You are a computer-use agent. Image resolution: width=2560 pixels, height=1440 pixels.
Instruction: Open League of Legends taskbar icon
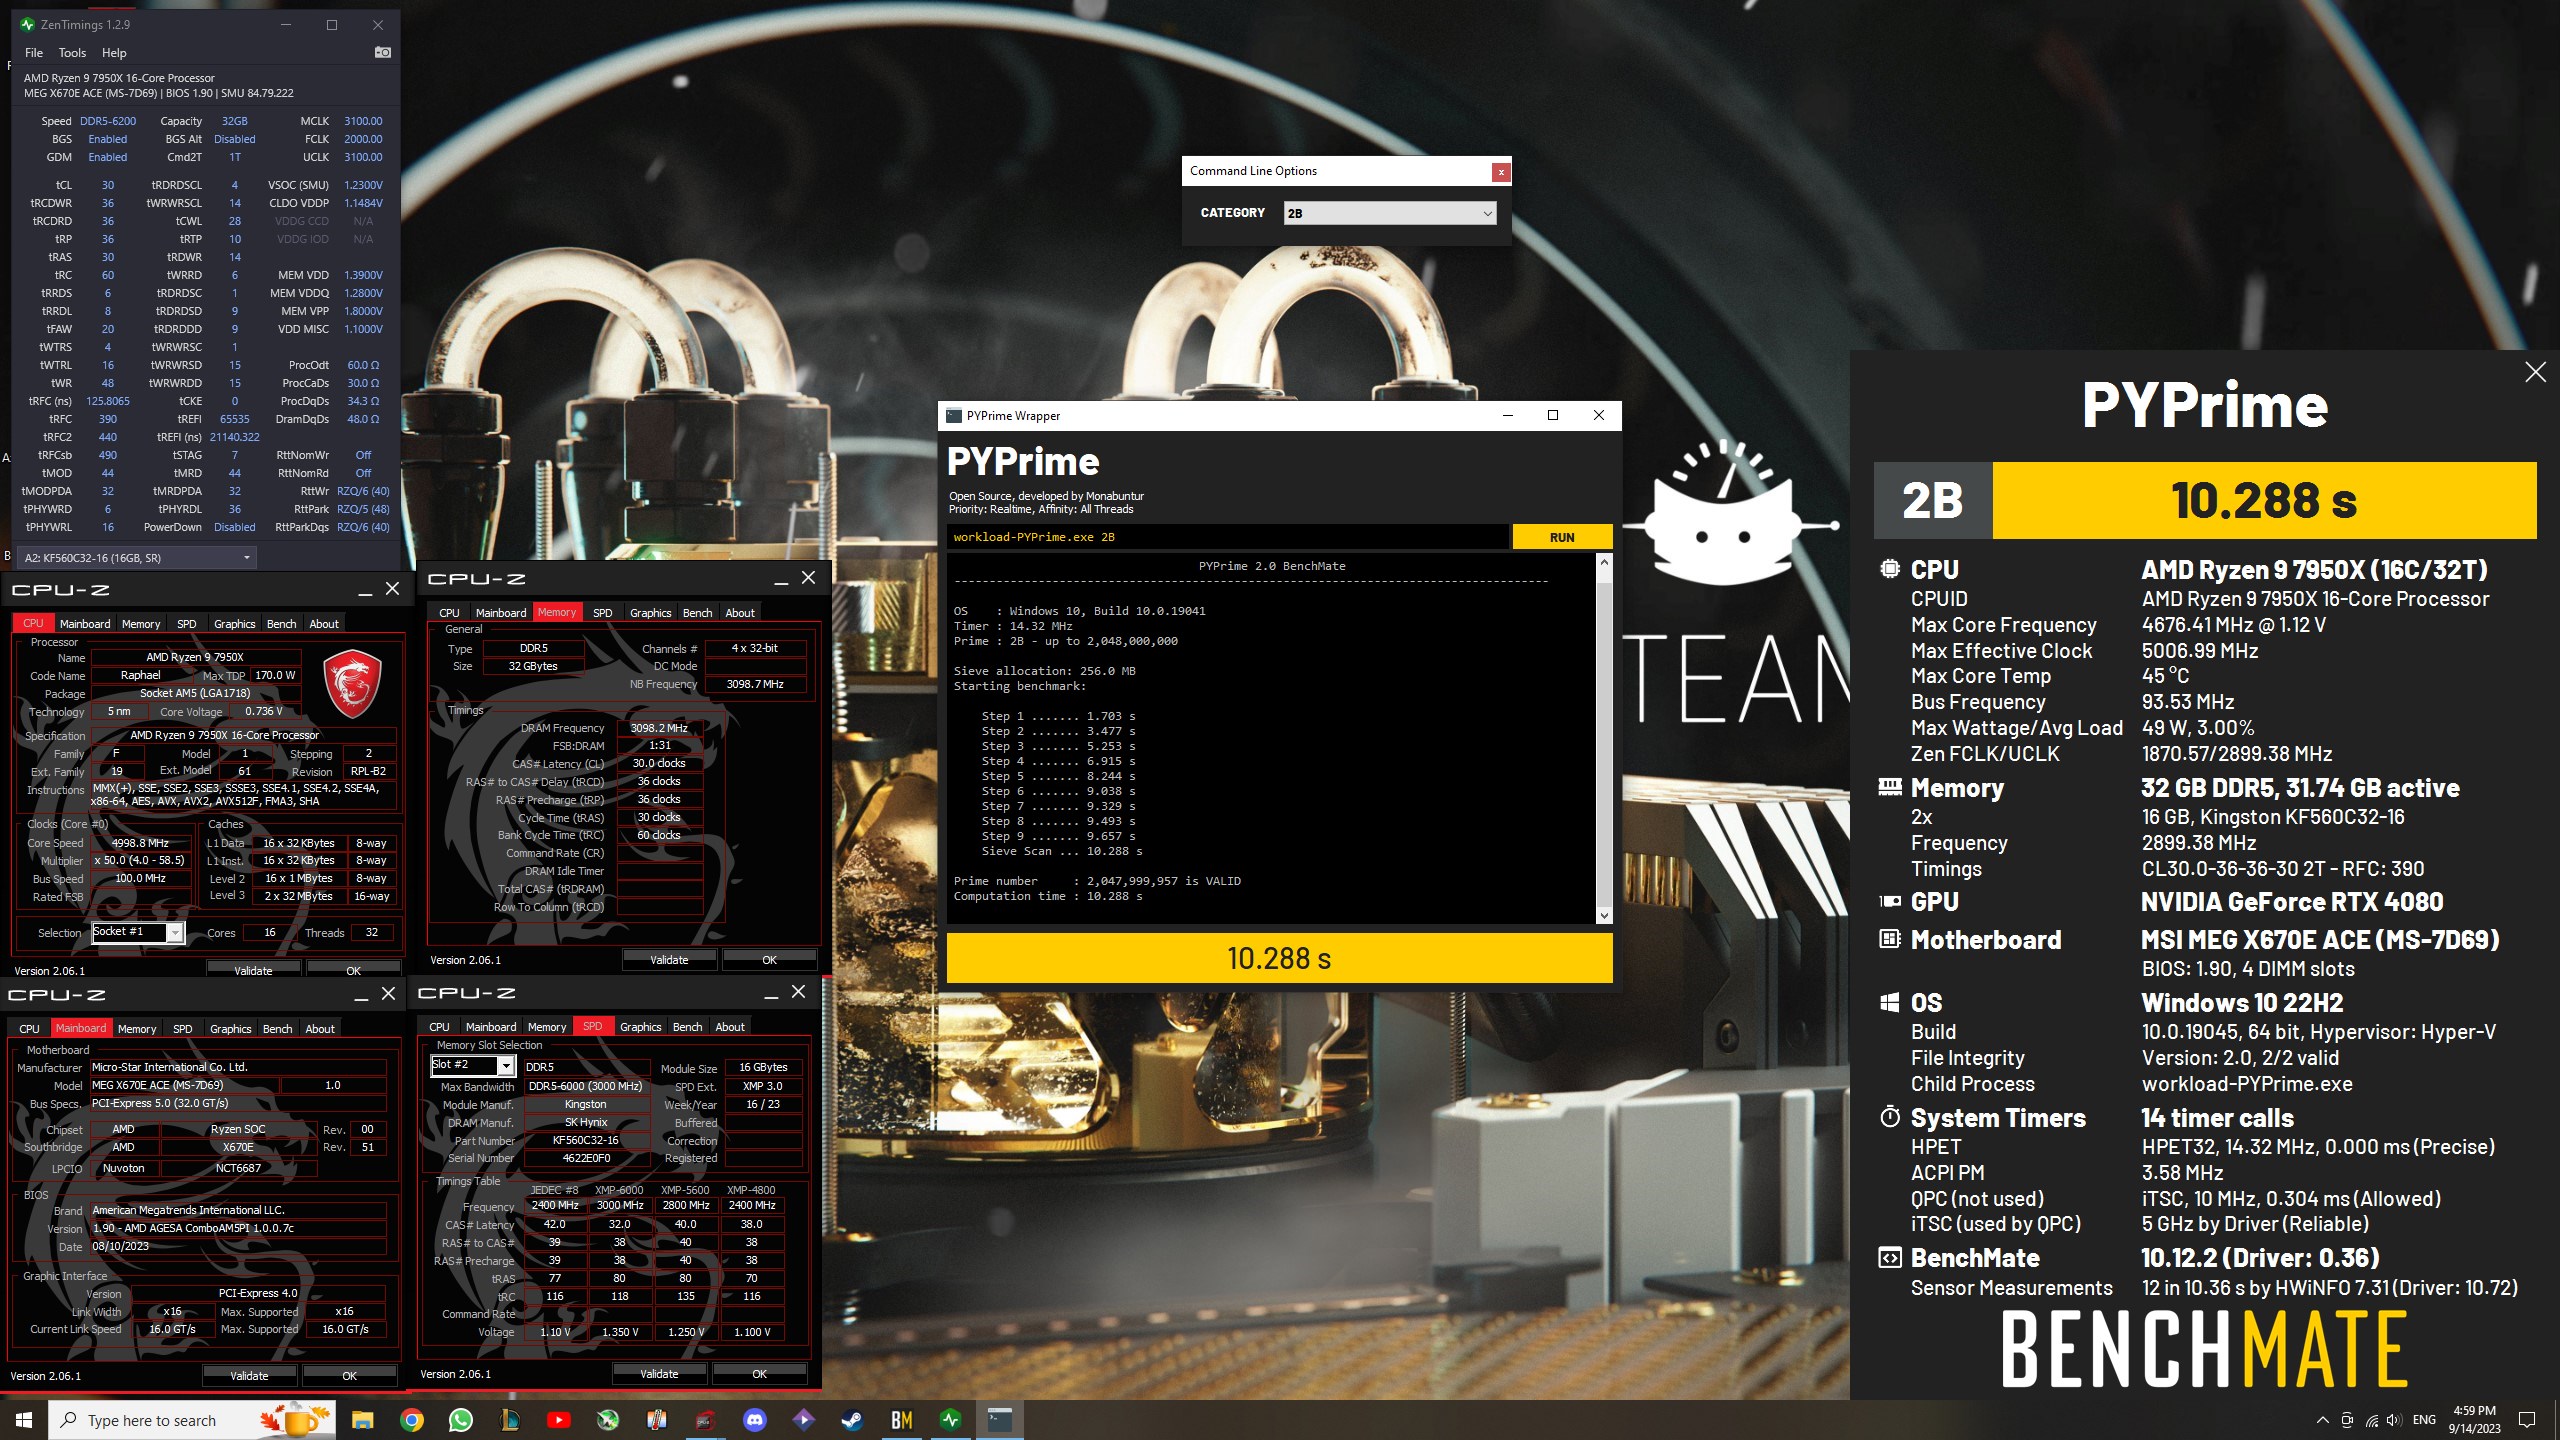tap(509, 1419)
